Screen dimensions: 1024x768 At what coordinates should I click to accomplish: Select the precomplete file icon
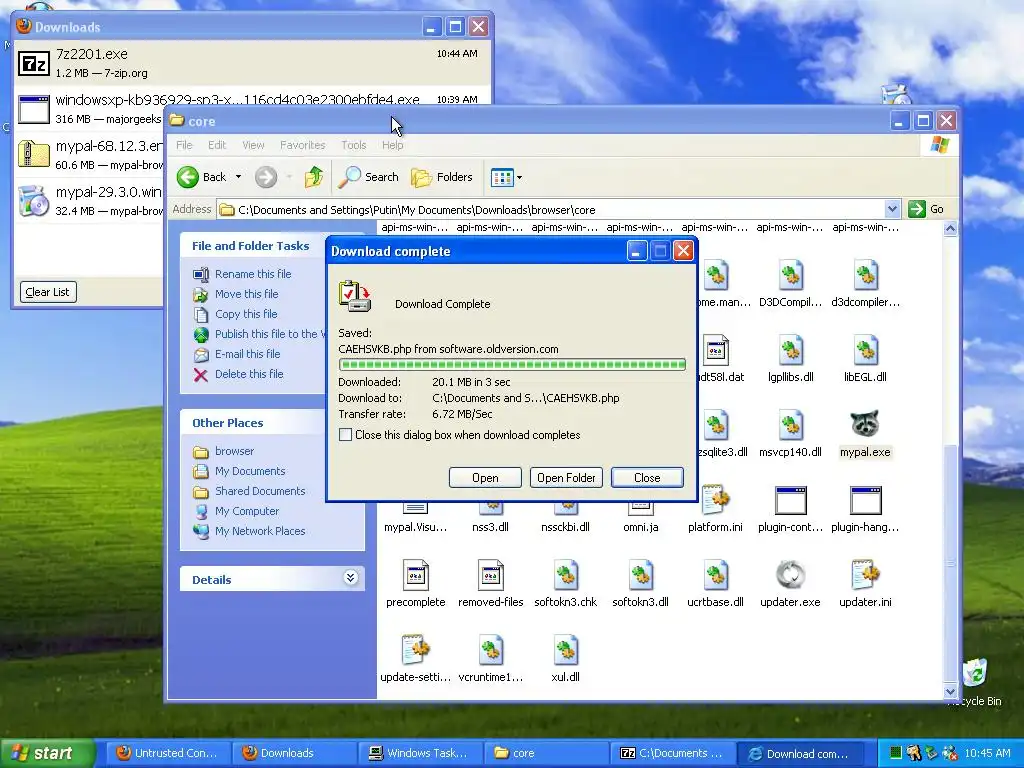(415, 575)
